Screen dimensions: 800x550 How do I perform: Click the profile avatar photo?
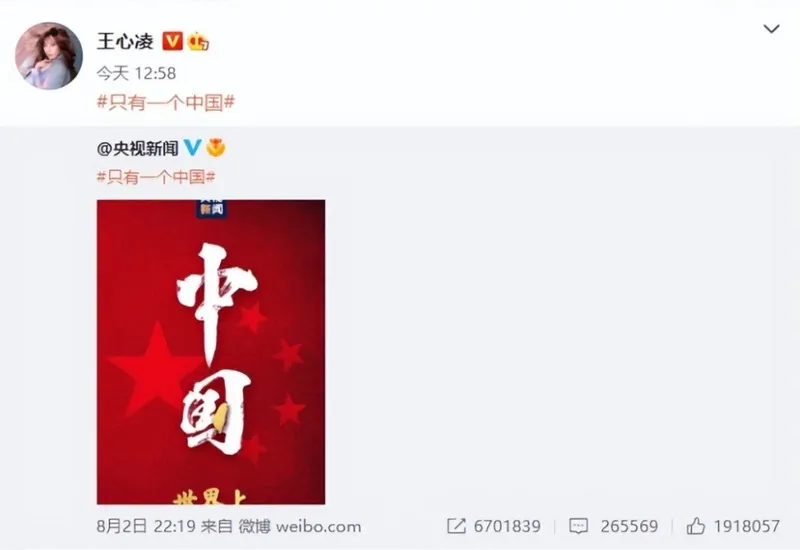coord(49,56)
